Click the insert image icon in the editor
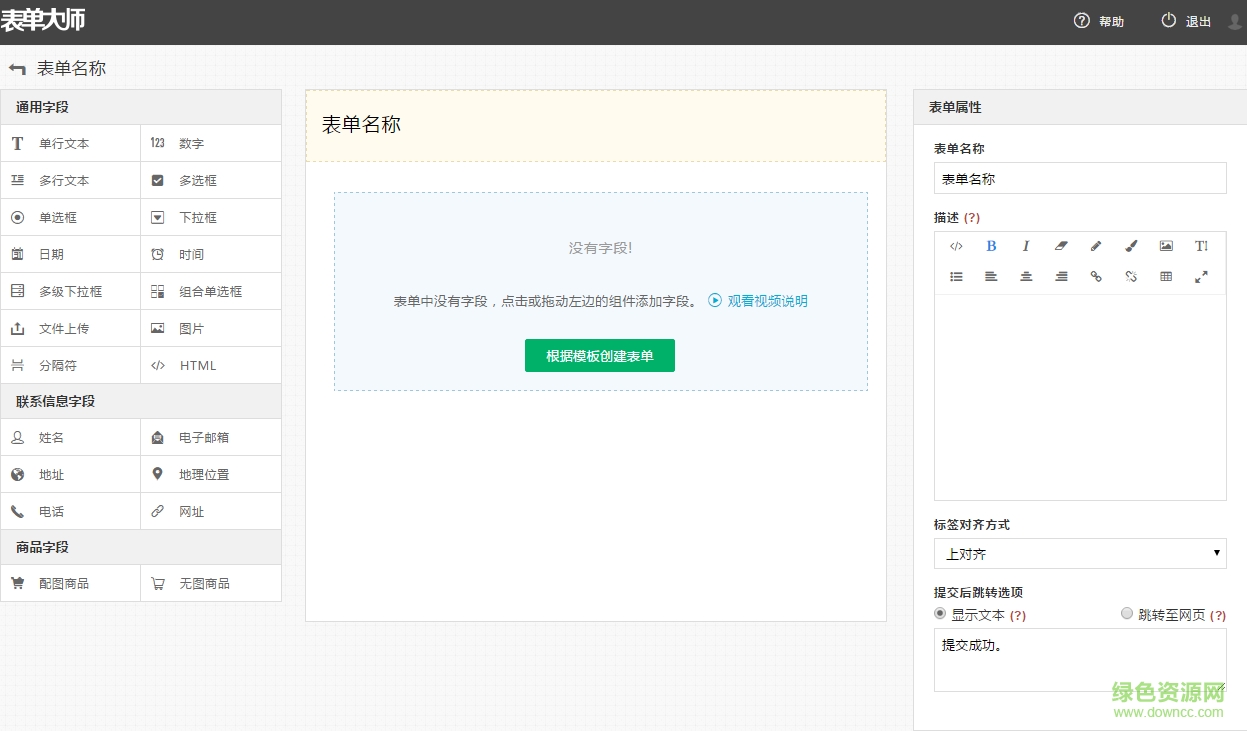 click(x=1166, y=246)
